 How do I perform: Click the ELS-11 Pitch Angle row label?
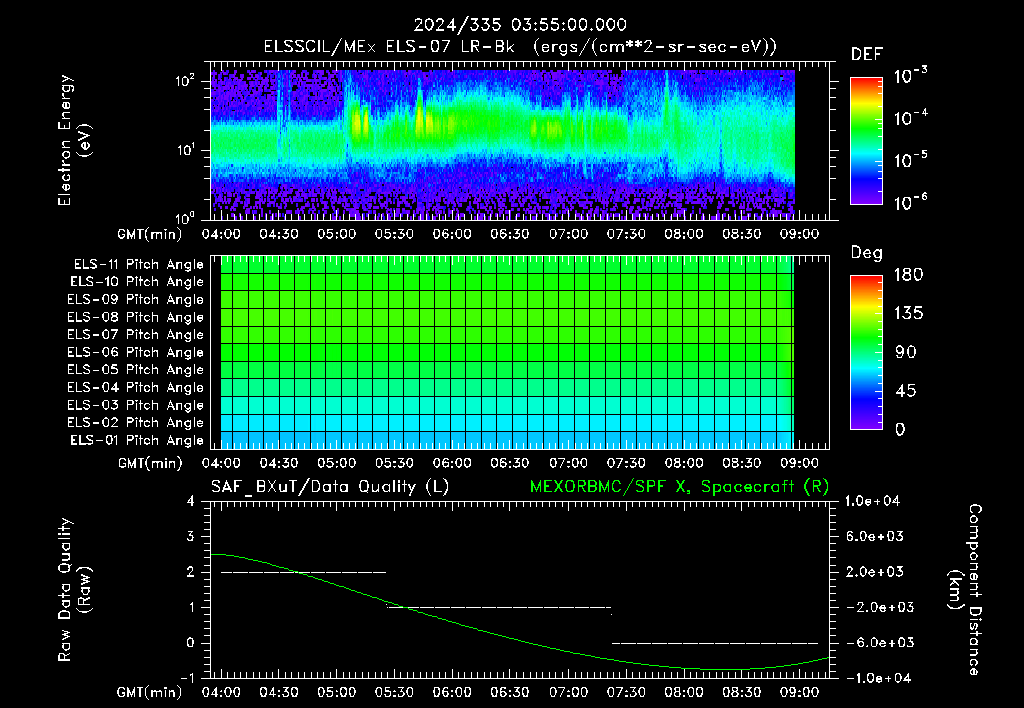pyautogui.click(x=138, y=265)
